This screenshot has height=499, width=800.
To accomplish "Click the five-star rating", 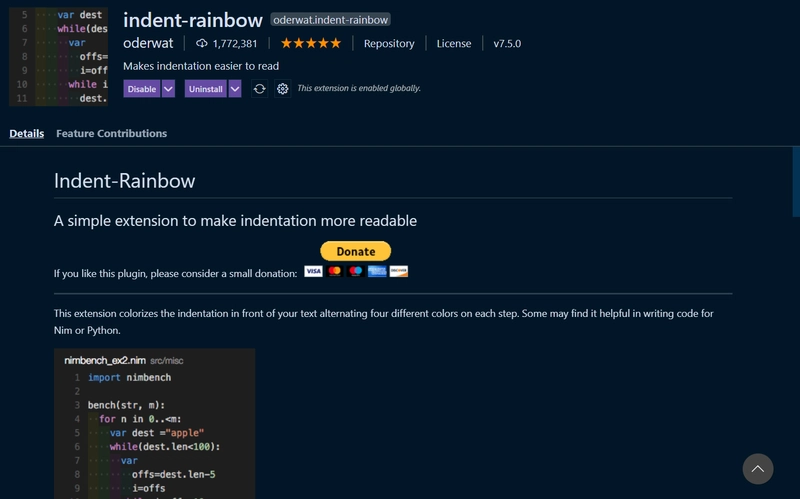I will [x=311, y=43].
